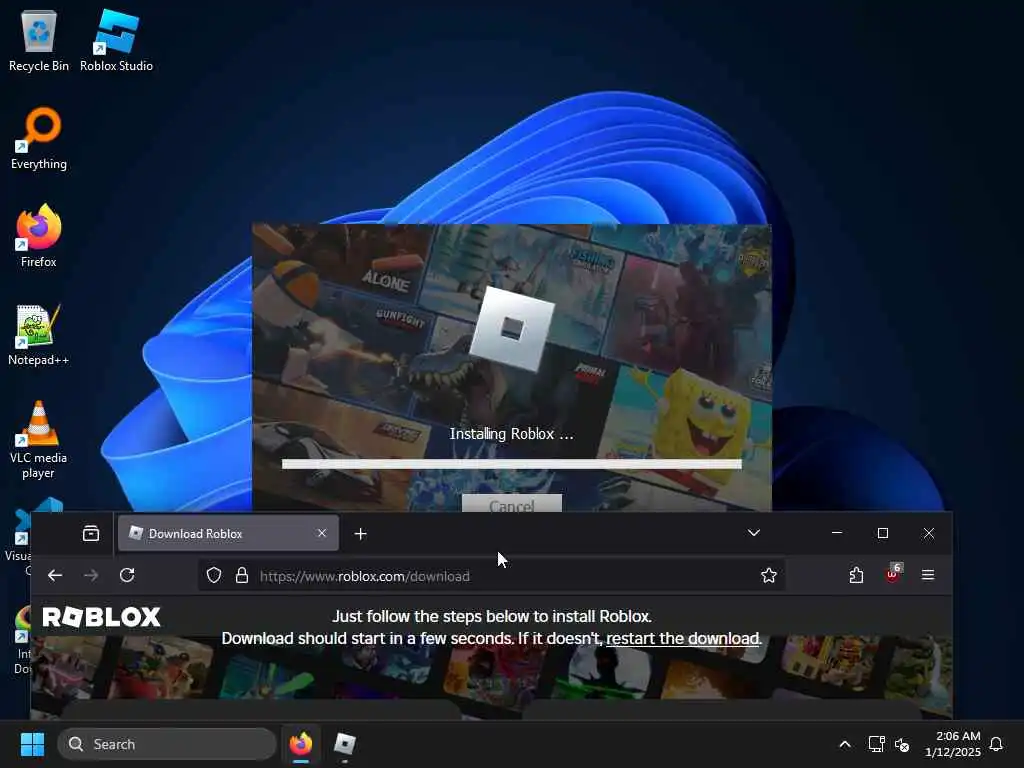Launch Firefox from the desktop shortcut
1024x768 pixels.
(x=39, y=236)
